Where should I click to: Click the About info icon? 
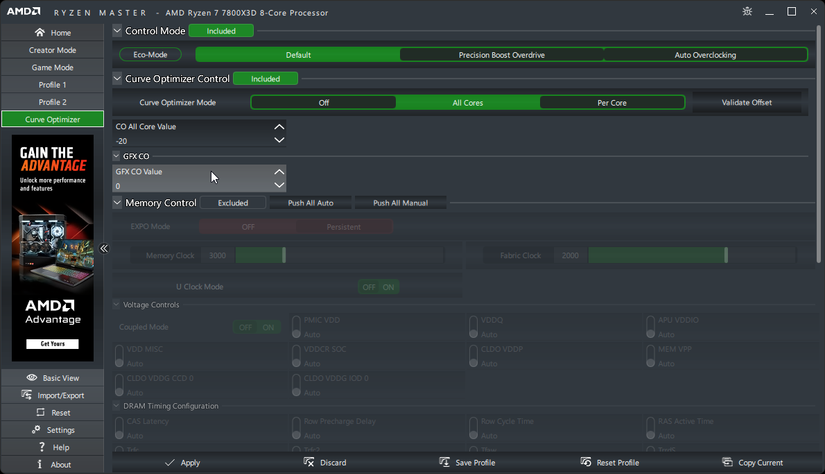tap(39, 465)
